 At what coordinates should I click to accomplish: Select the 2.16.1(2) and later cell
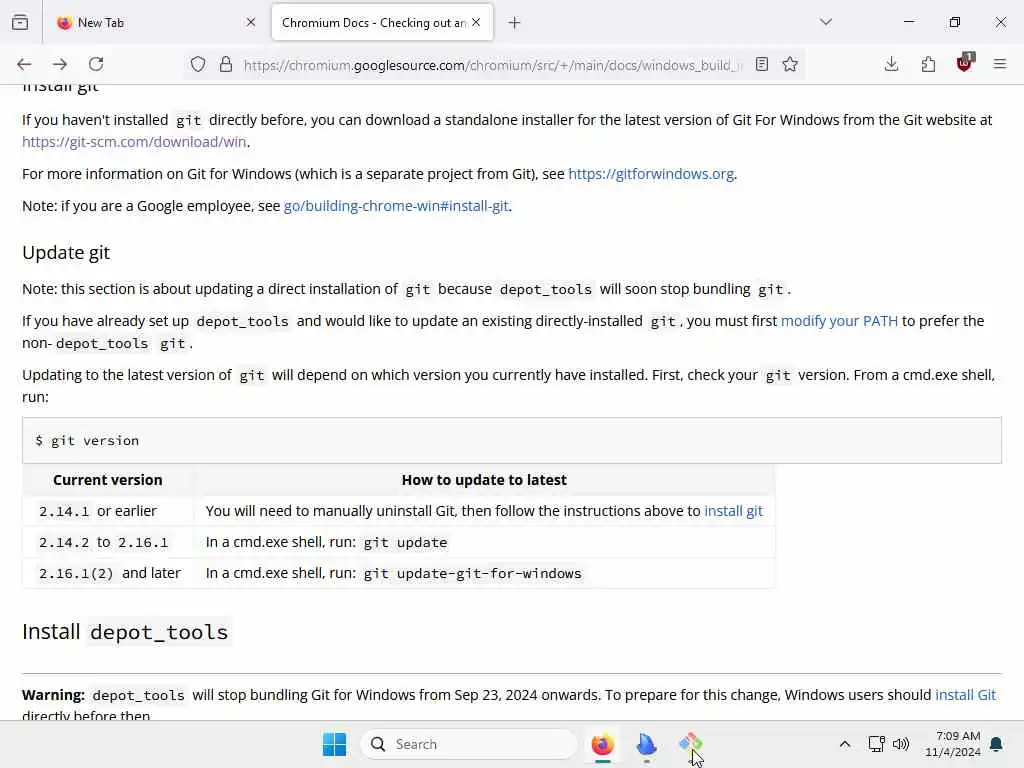coord(110,573)
